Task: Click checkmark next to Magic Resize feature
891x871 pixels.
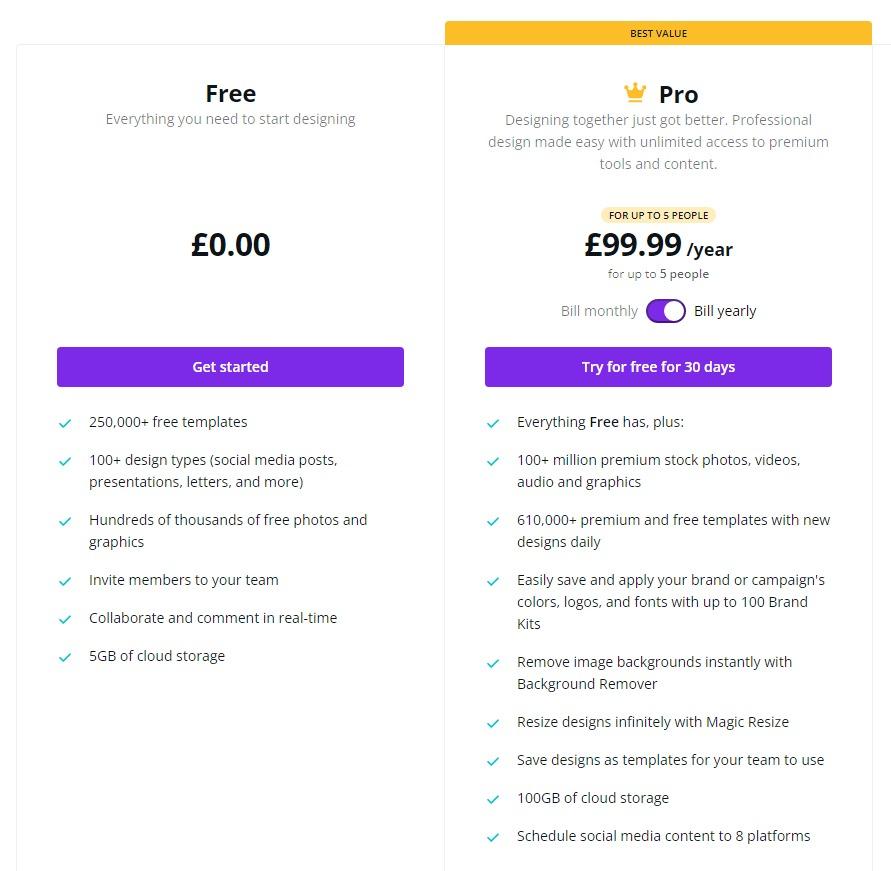Action: (493, 723)
